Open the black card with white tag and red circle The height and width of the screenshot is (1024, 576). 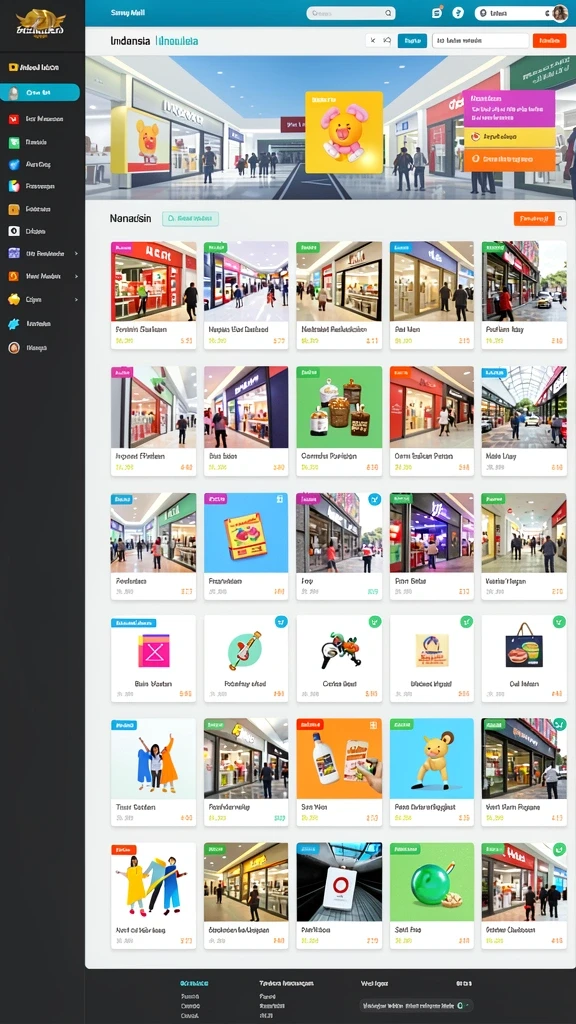point(339,895)
